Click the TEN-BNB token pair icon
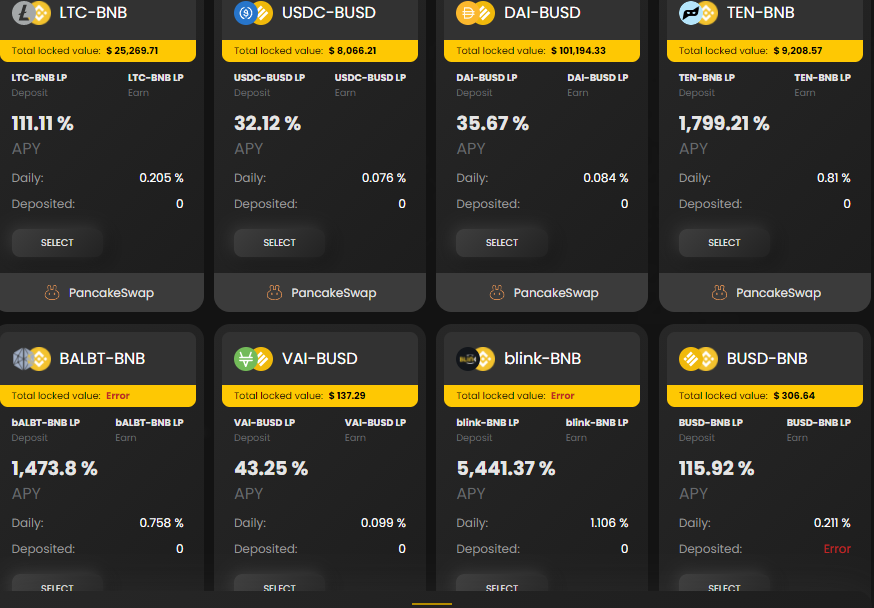The image size is (874, 608). pyautogui.click(x=698, y=13)
